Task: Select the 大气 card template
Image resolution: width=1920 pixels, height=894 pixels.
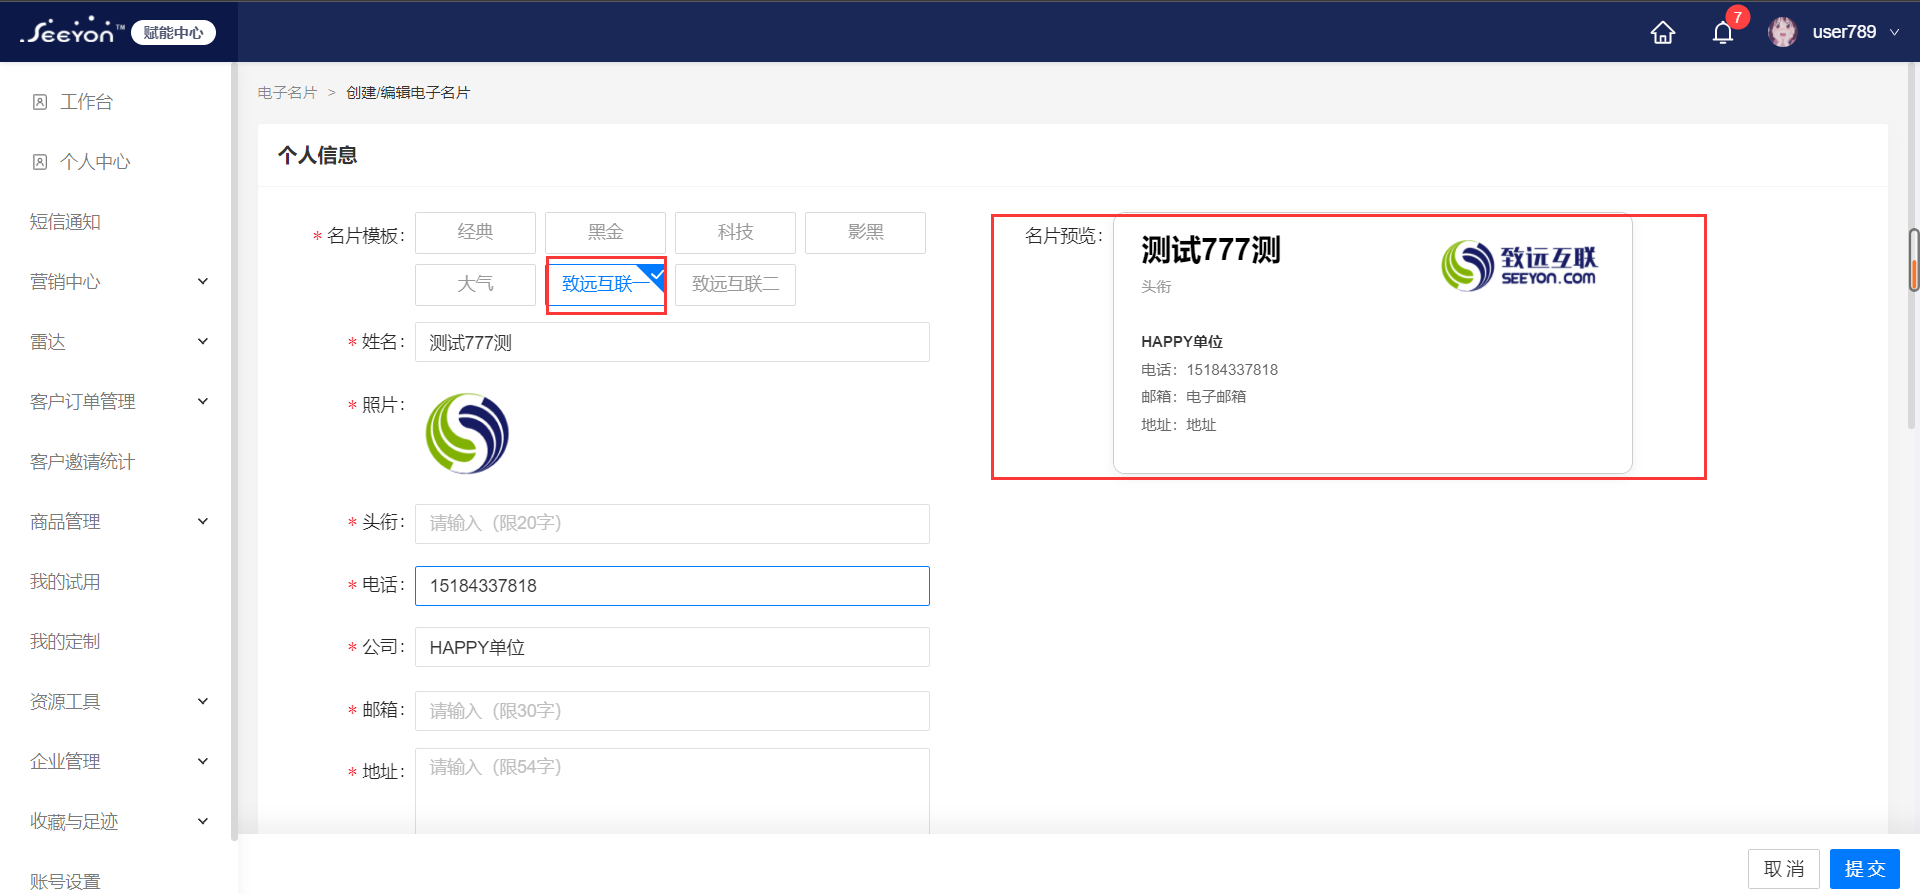Action: coord(475,284)
